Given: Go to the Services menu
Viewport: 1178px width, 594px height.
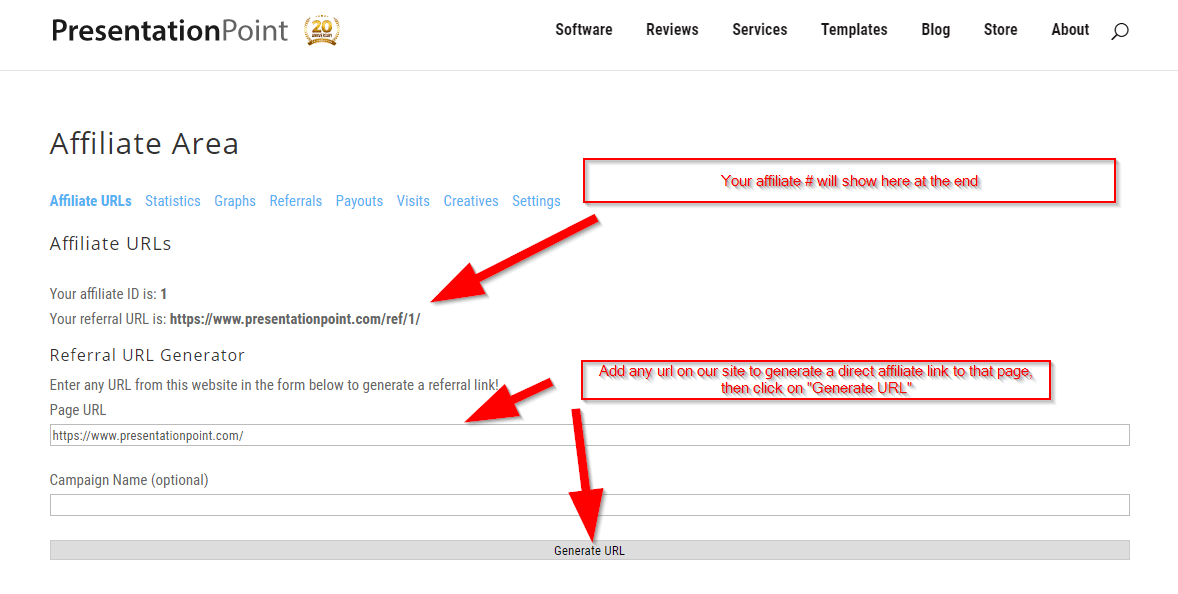Looking at the screenshot, I should click(x=759, y=30).
